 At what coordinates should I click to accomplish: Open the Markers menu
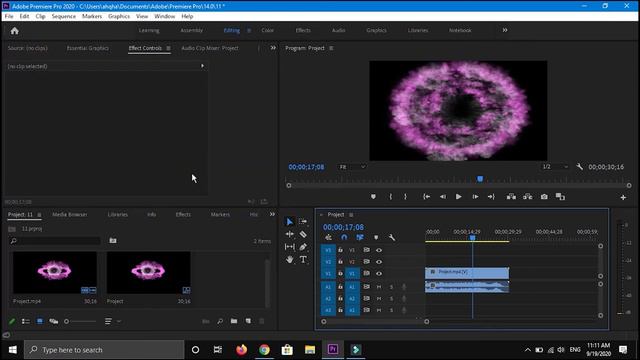point(92,16)
